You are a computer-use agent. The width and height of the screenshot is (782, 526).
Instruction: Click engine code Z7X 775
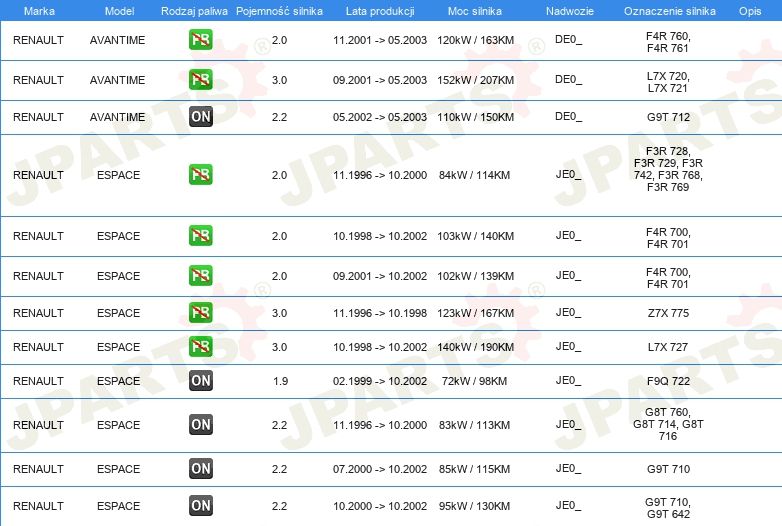pyautogui.click(x=668, y=313)
